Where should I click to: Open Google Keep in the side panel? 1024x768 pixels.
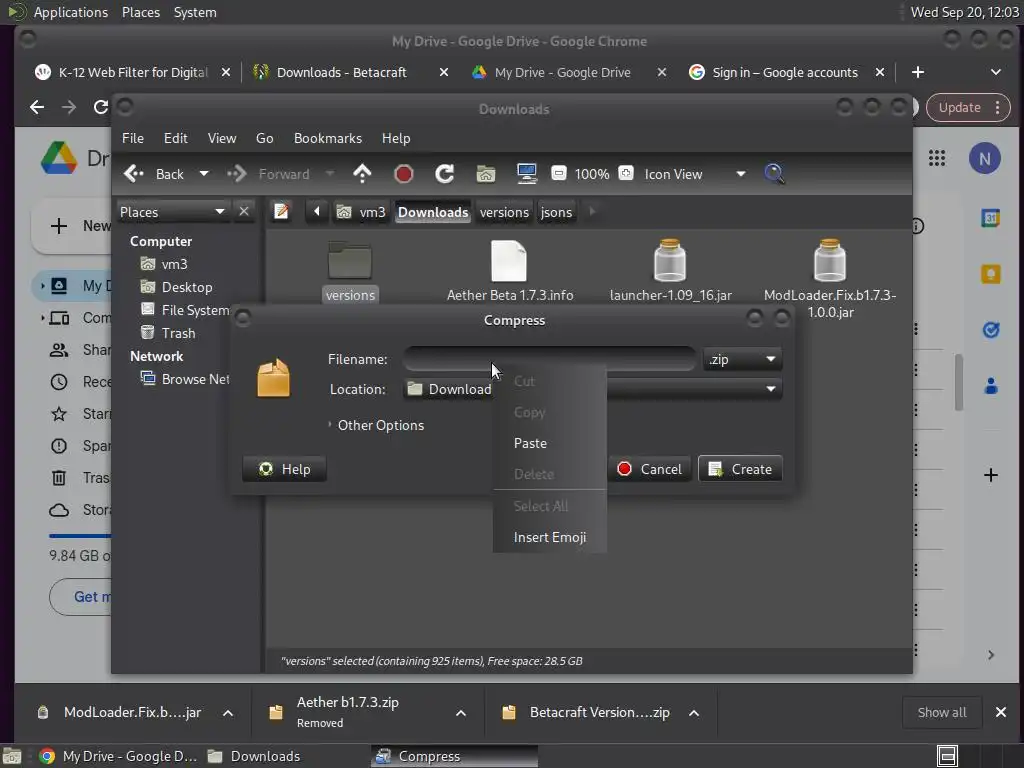990,274
